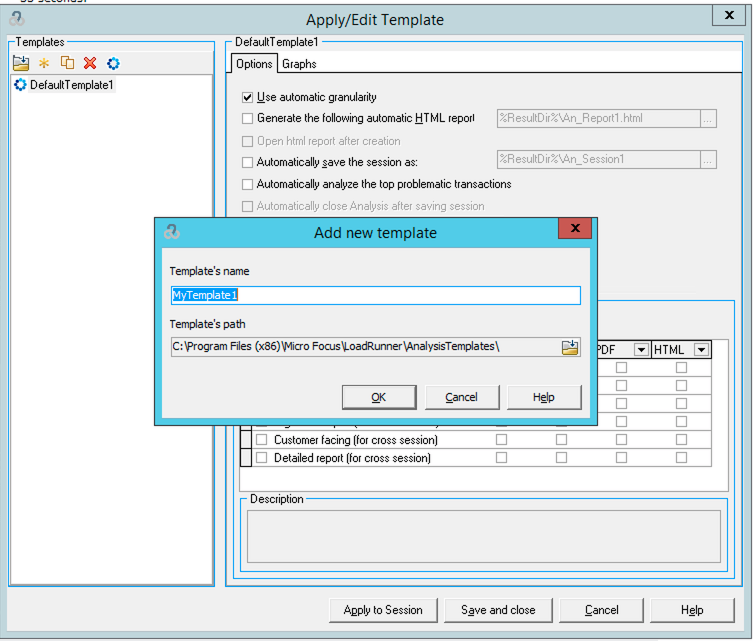Click the ellipsis button beside An_Report1.html
This screenshot has width=753, height=641.
(708, 118)
